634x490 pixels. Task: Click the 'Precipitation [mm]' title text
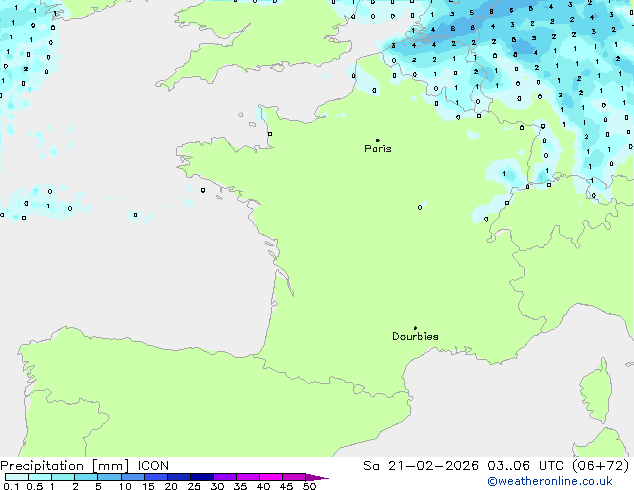pos(65,466)
